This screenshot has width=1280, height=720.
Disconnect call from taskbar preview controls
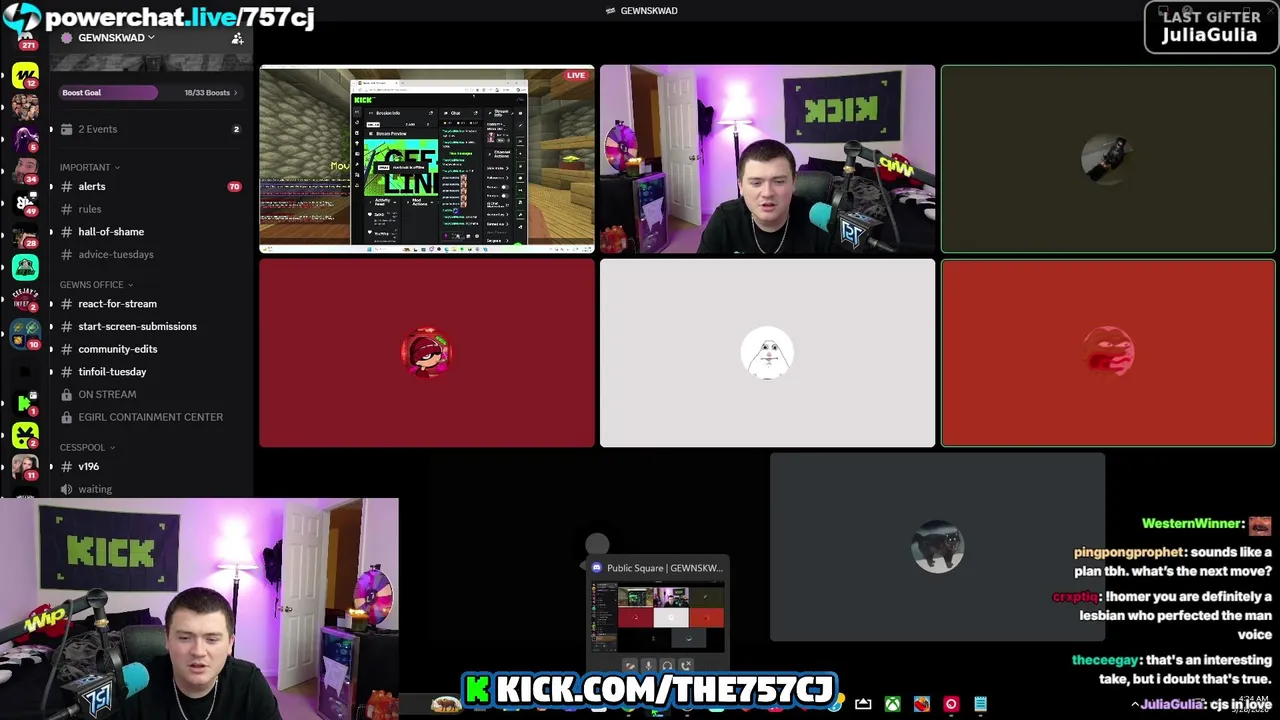[x=686, y=665]
